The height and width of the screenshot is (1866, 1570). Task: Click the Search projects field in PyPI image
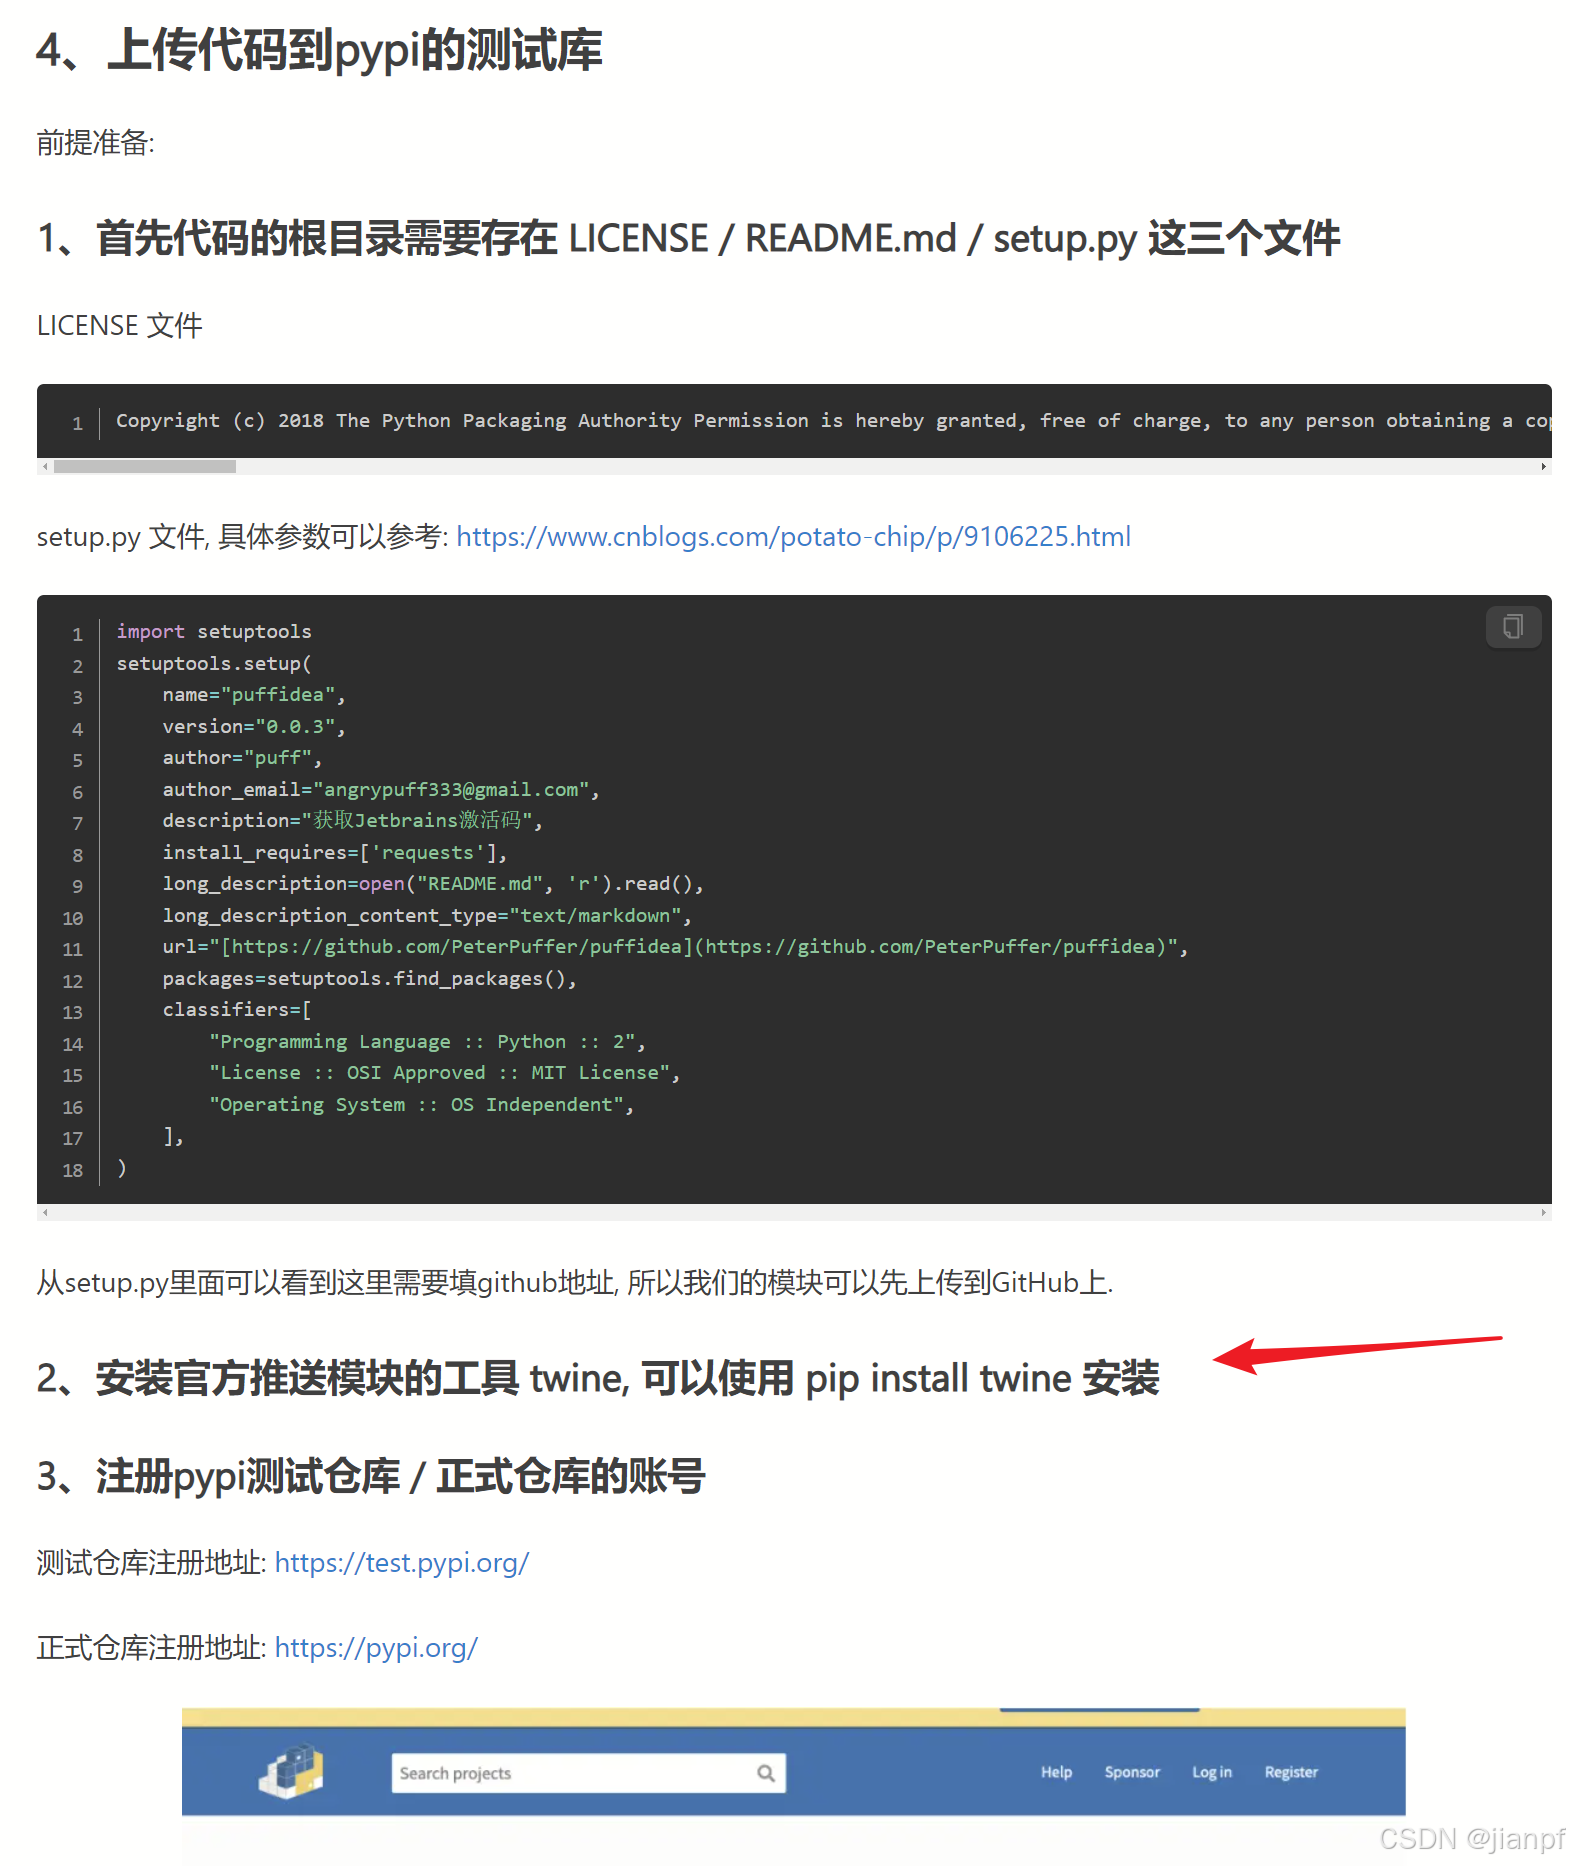click(588, 1773)
